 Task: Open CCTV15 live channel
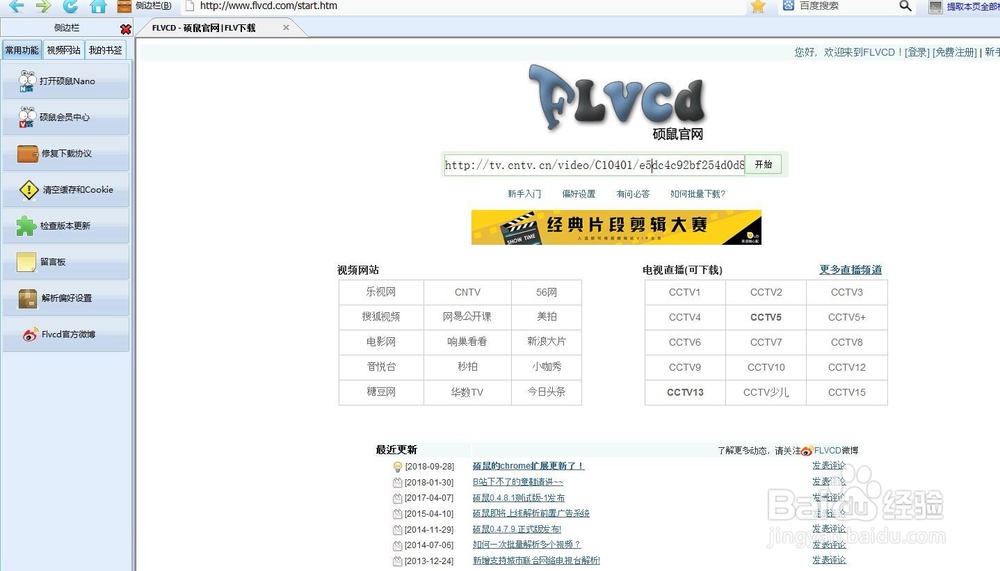(847, 392)
